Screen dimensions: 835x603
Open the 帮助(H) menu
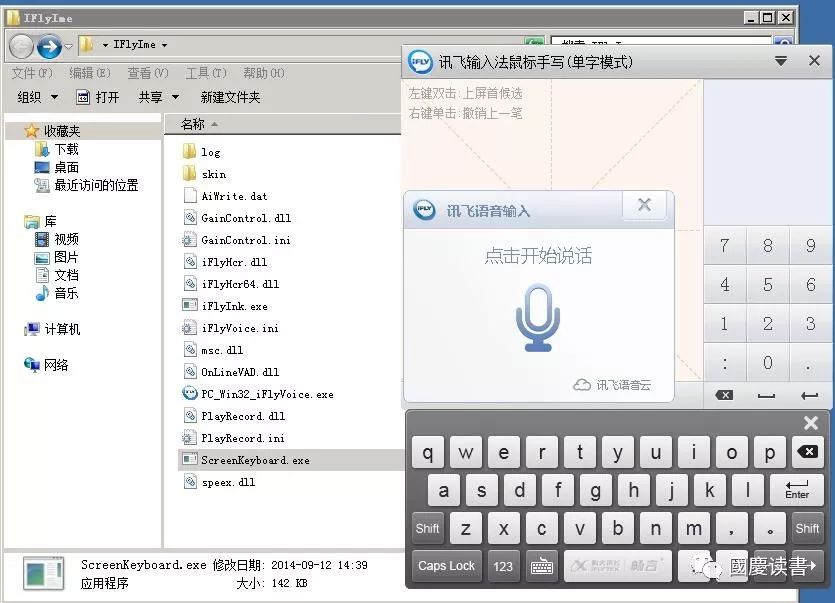coord(264,73)
